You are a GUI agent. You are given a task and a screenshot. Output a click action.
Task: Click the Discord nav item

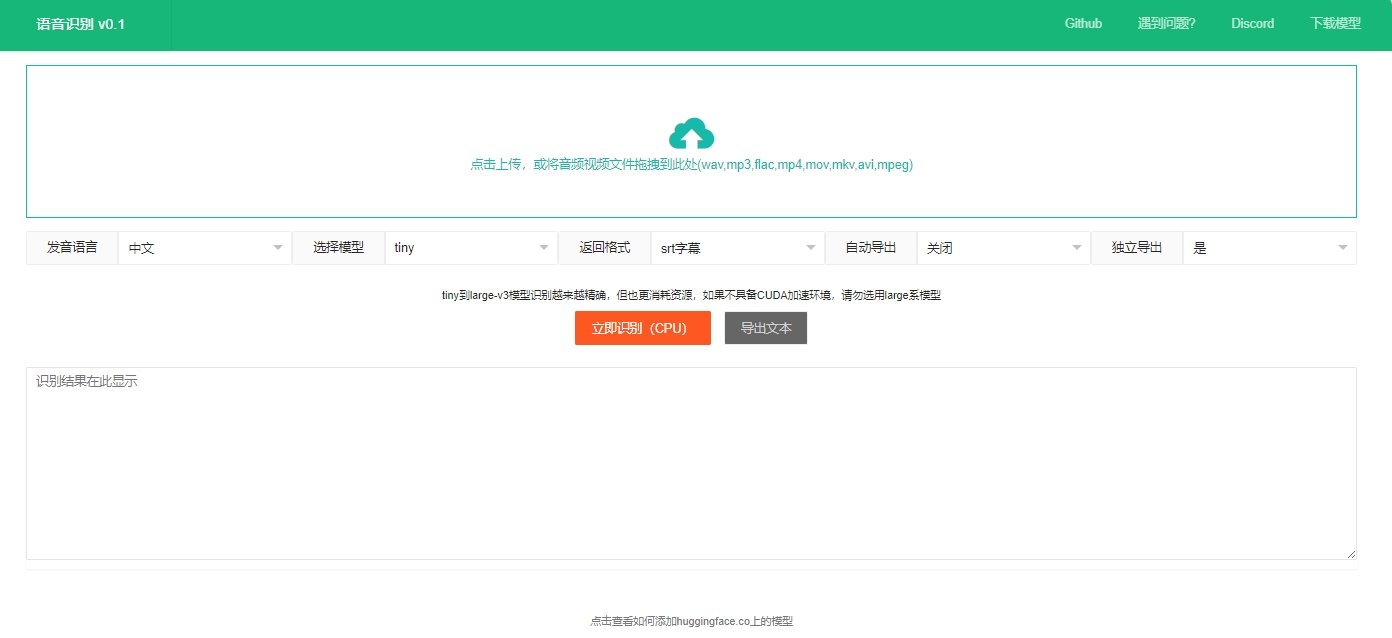click(1252, 23)
